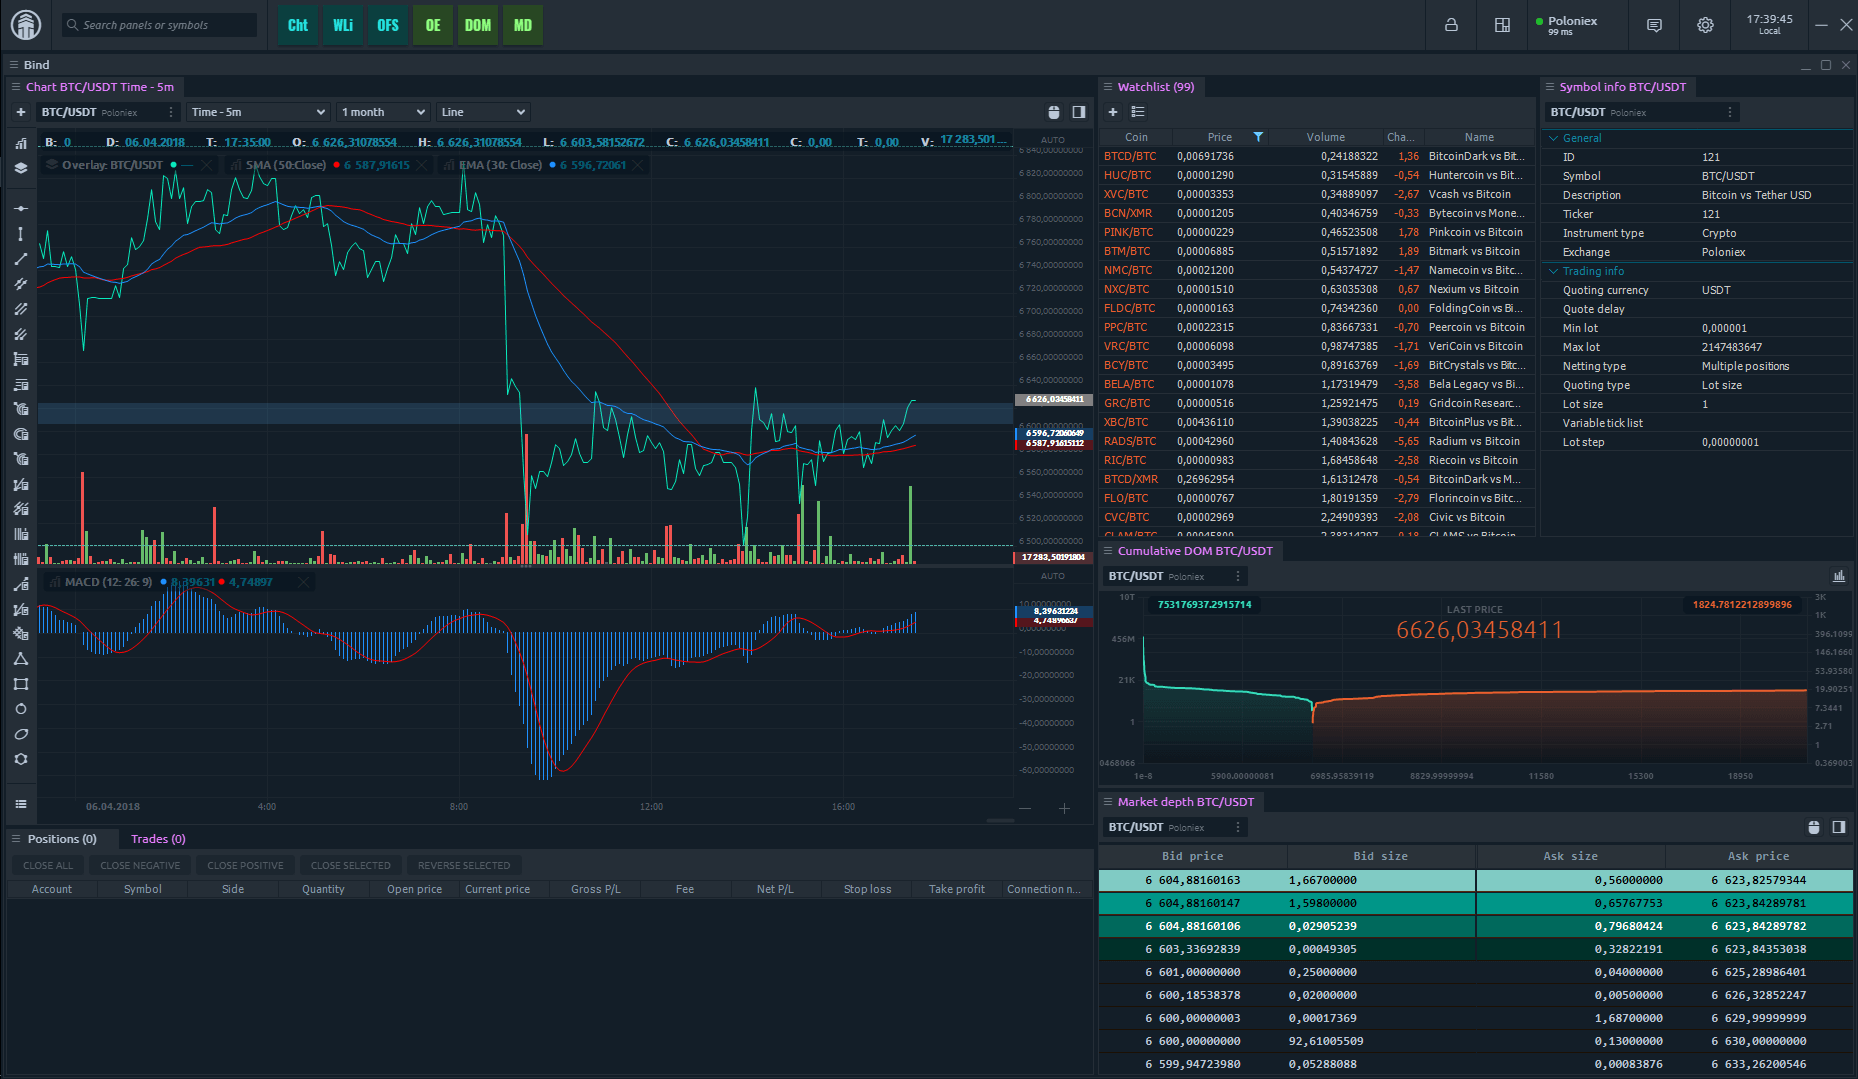The height and width of the screenshot is (1079, 1858).
Task: Select the rectangle drawing tool
Action: click(20, 683)
